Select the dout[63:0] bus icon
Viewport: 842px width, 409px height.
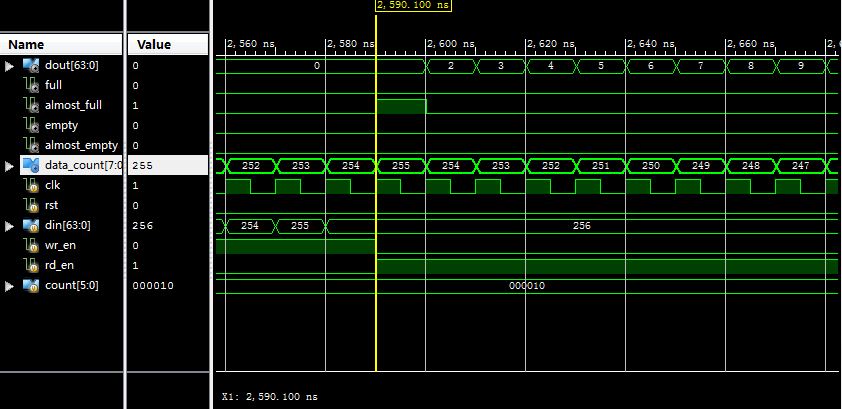click(x=31, y=65)
